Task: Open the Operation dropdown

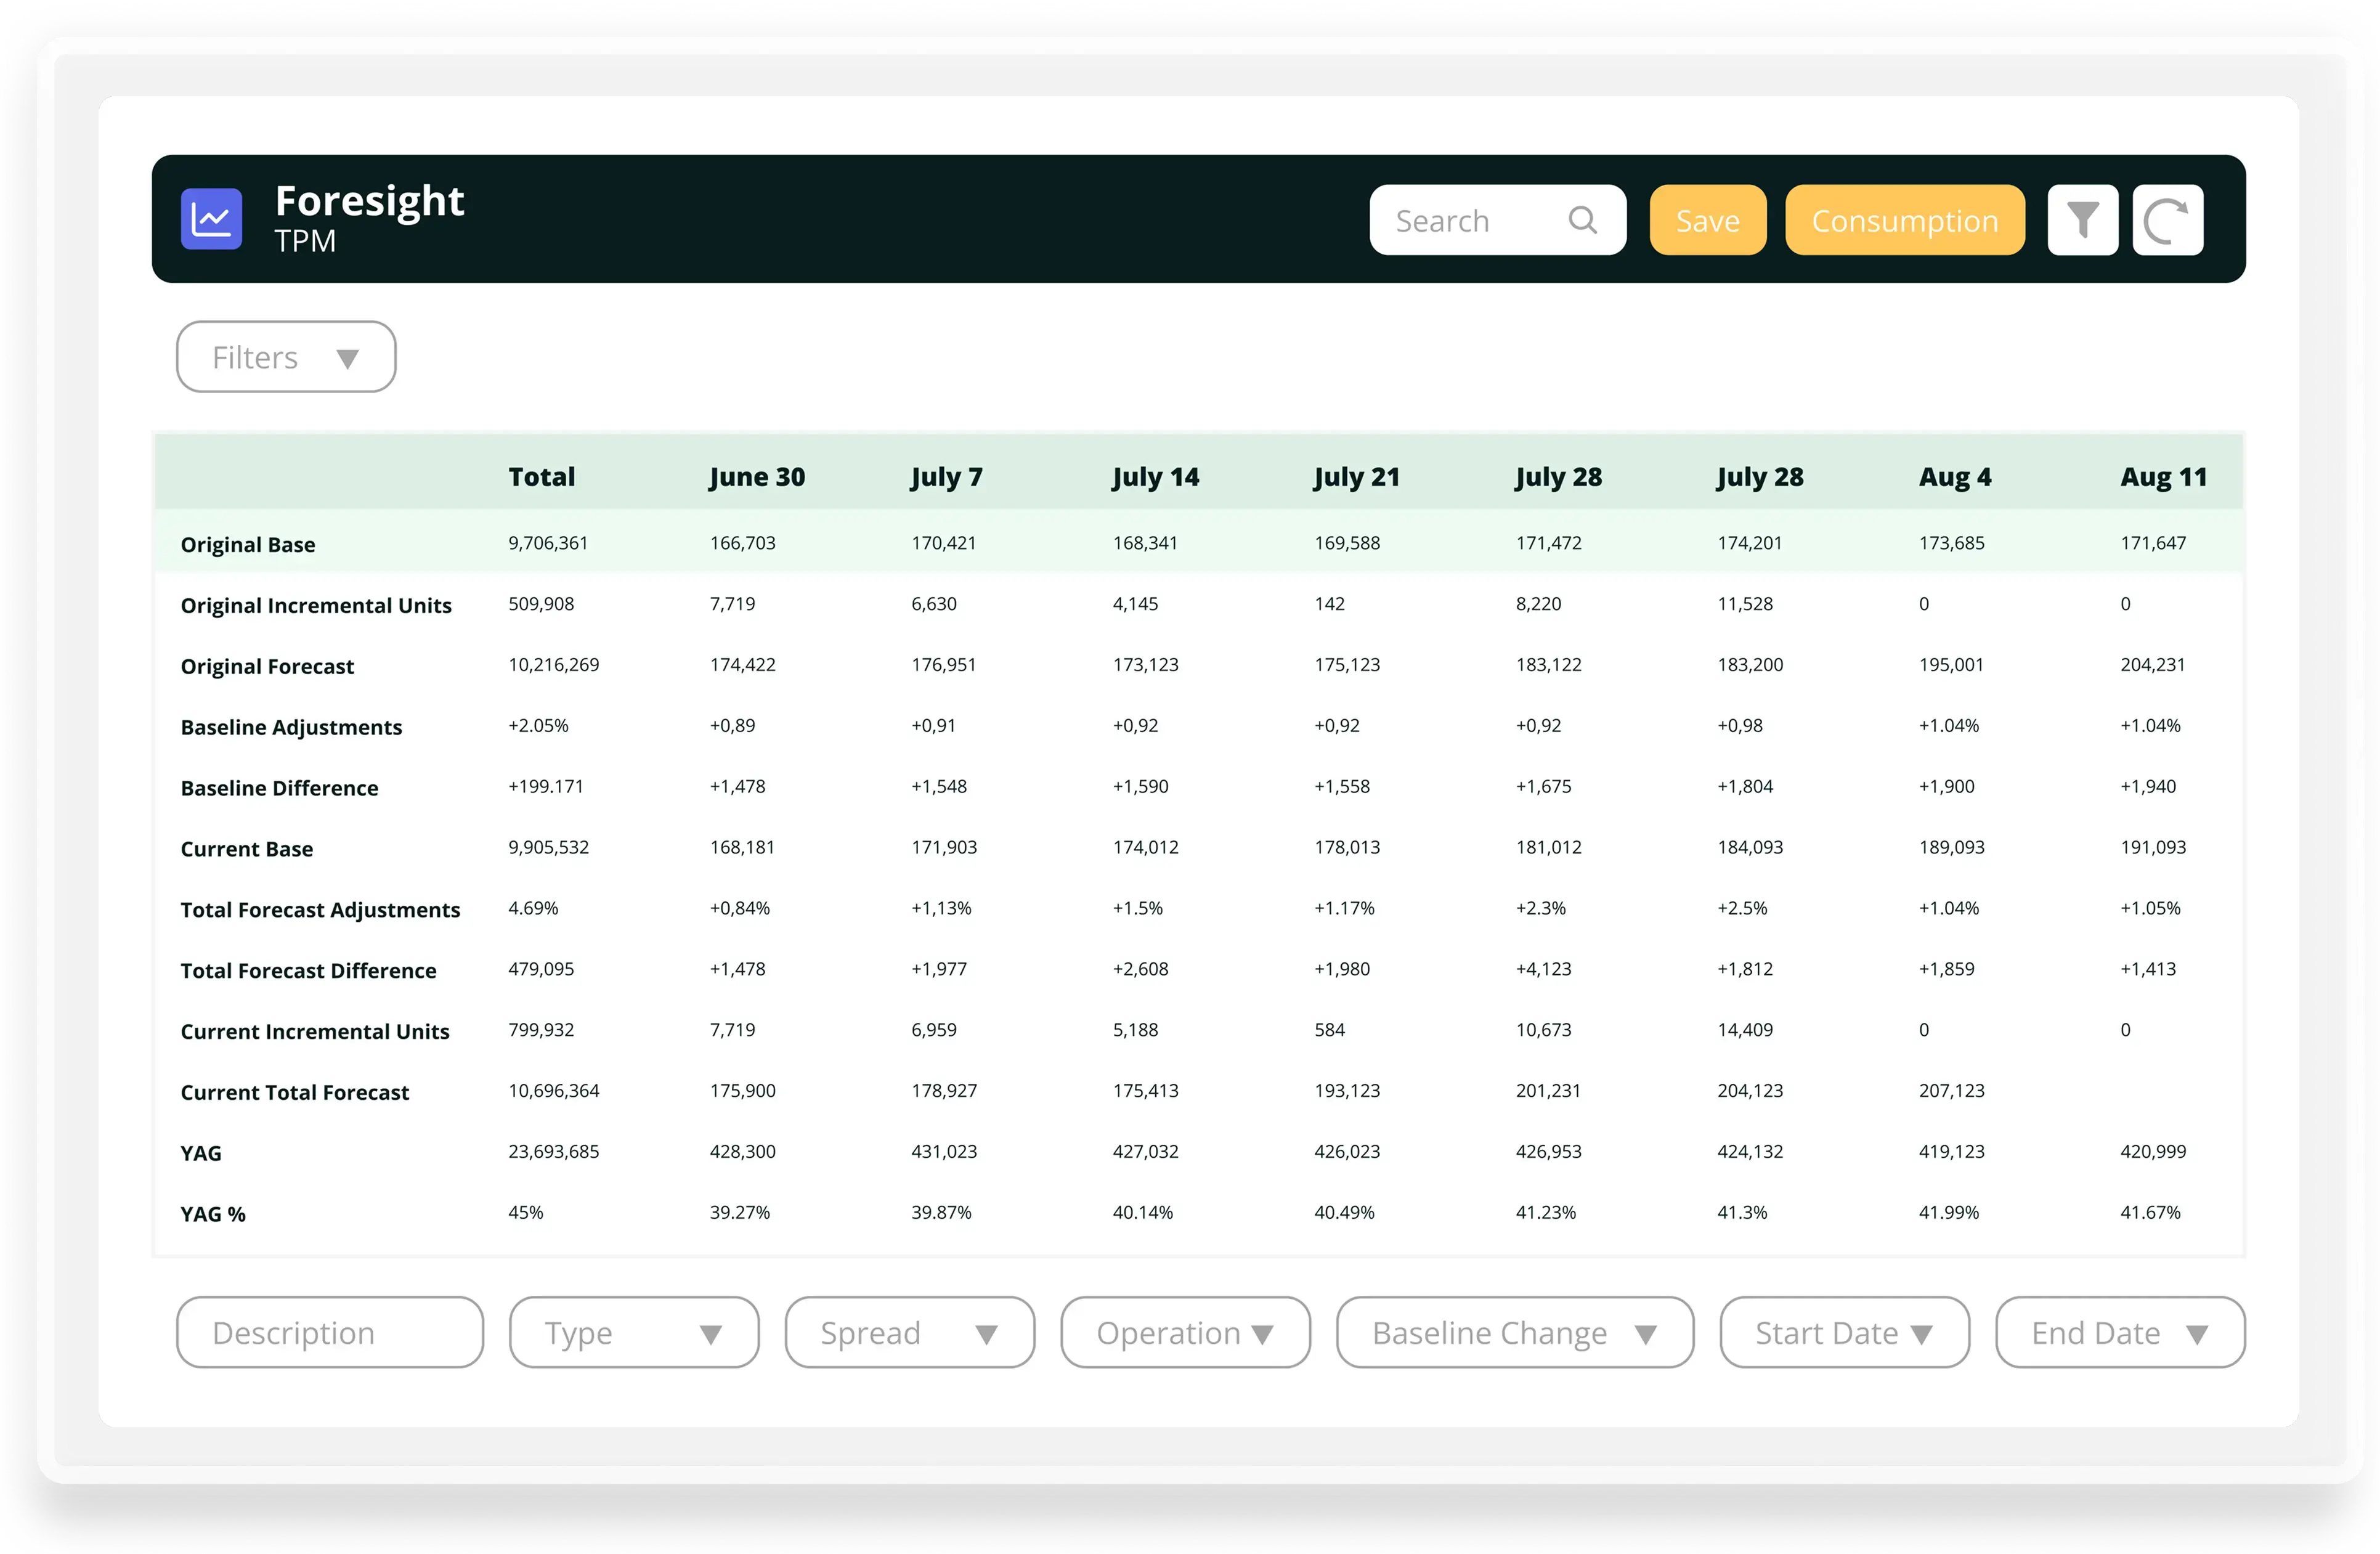Action: (1185, 1332)
